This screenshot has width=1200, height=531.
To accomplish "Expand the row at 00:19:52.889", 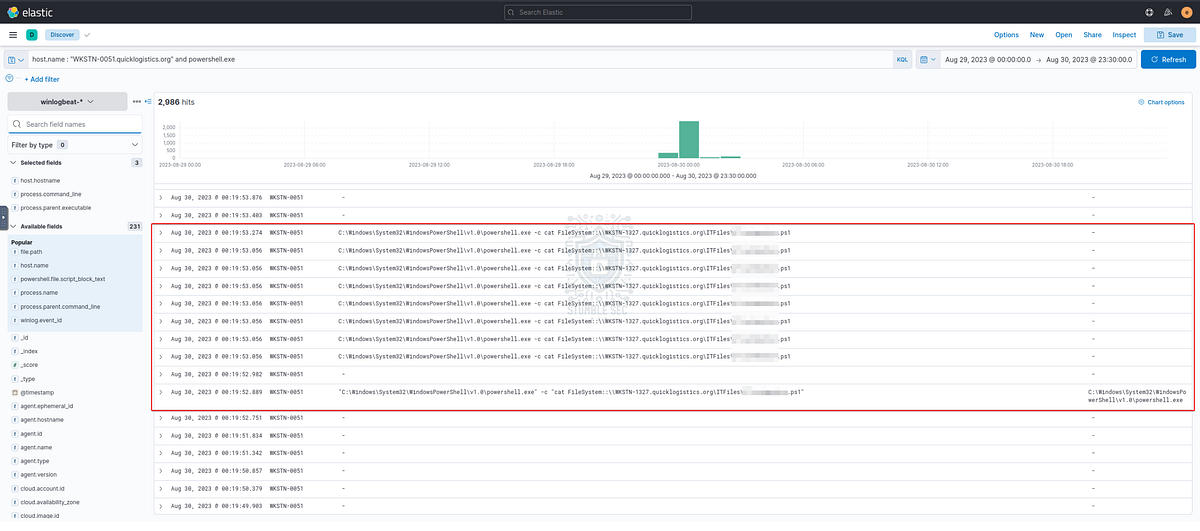I will click(x=162, y=393).
